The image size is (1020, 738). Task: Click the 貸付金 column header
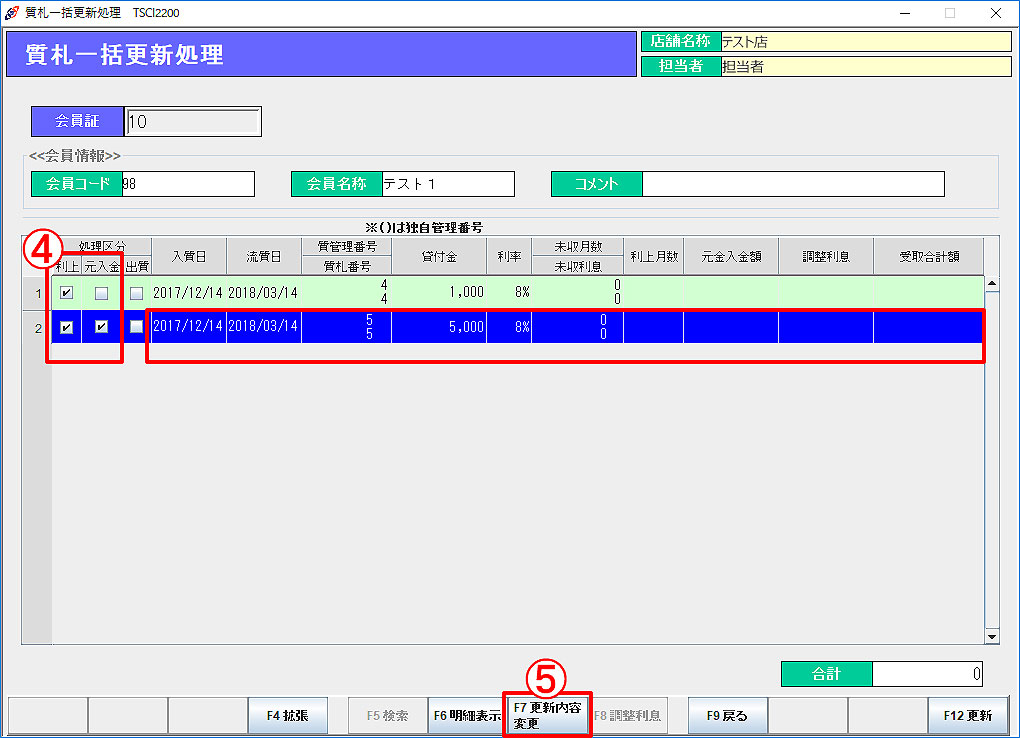pos(438,256)
